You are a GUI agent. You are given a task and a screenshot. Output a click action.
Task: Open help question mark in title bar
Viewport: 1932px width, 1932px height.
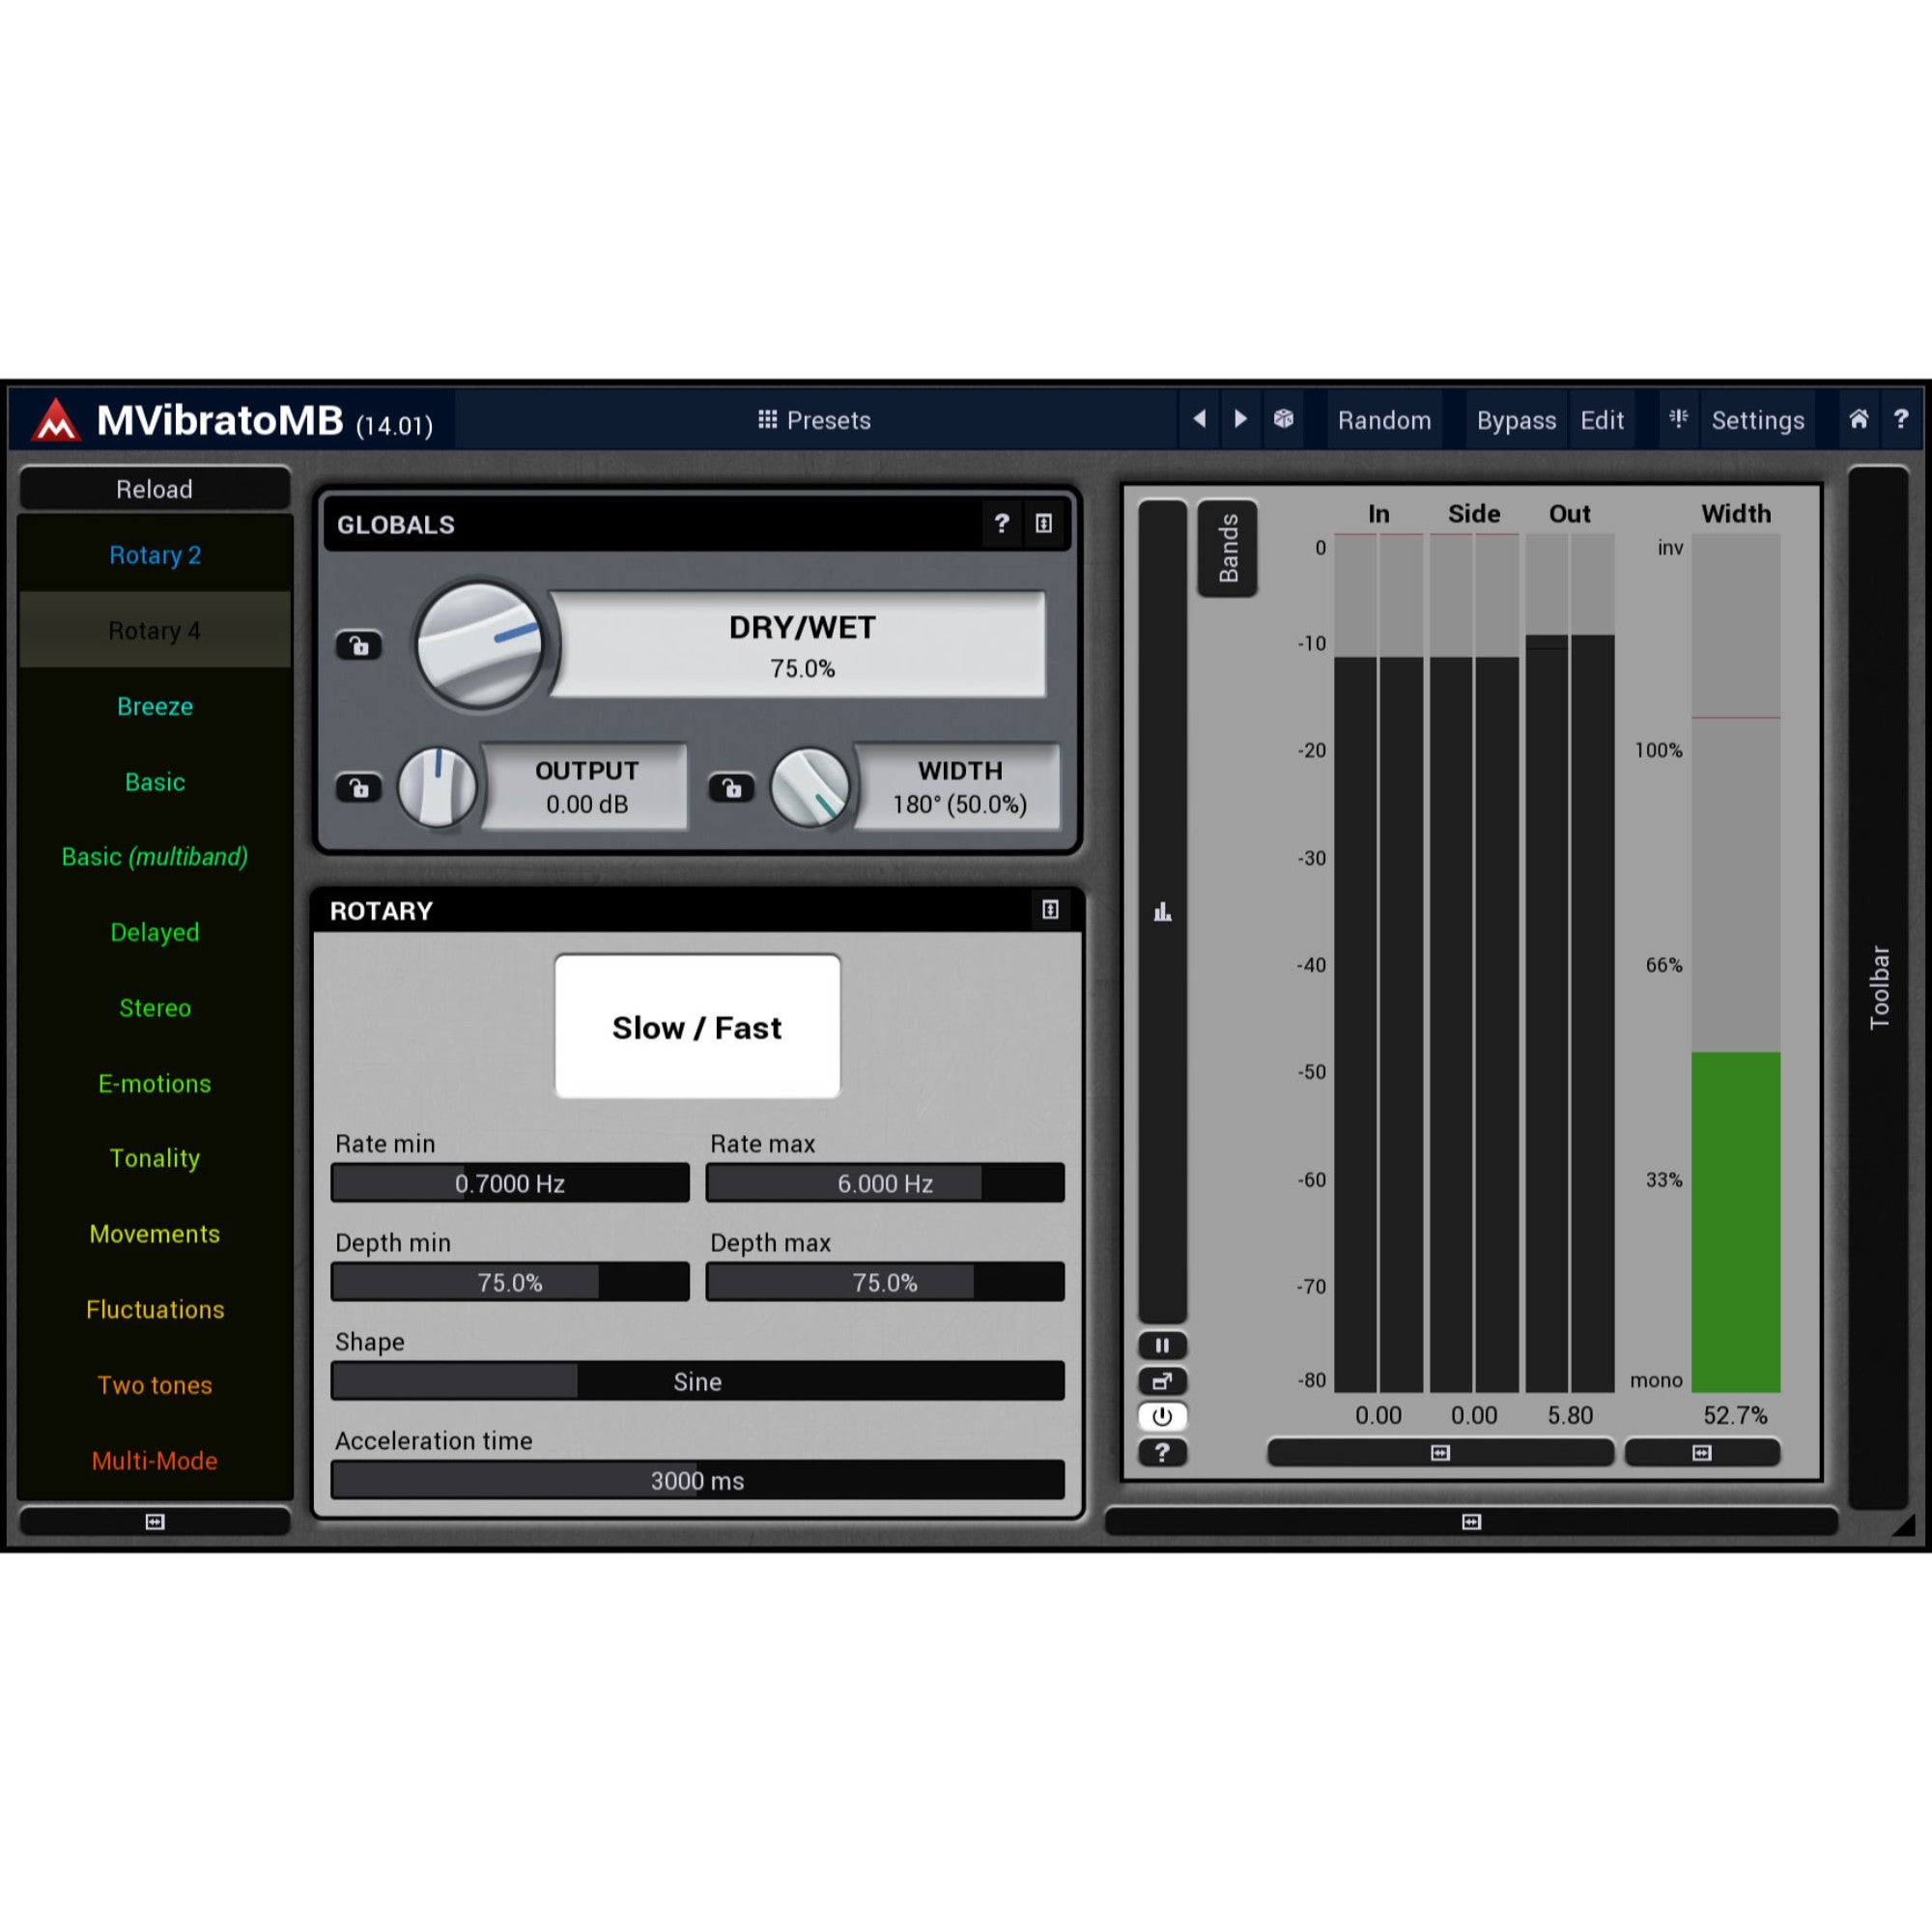pyautogui.click(x=1900, y=419)
